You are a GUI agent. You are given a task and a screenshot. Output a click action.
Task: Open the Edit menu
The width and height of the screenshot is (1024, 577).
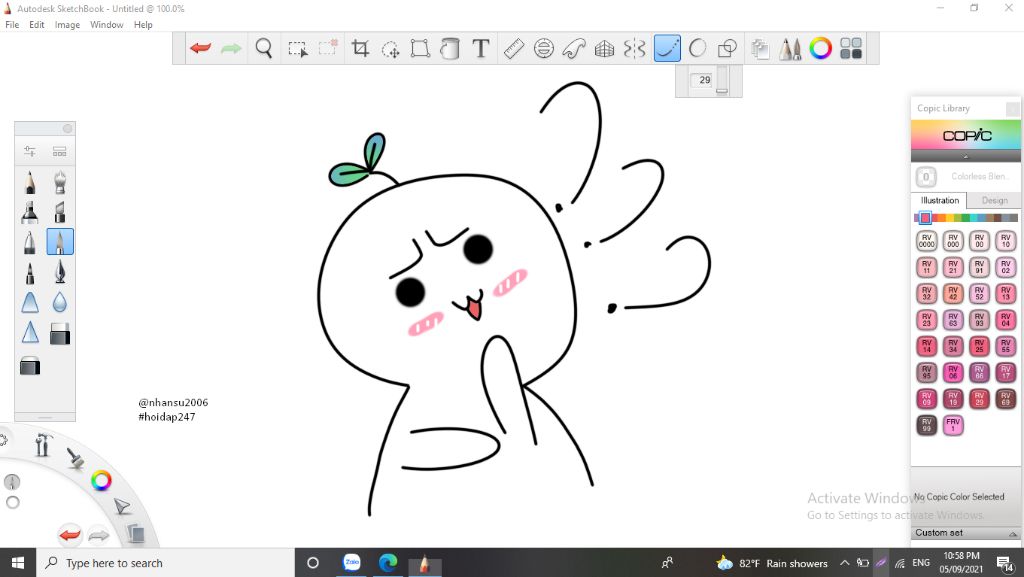point(37,25)
